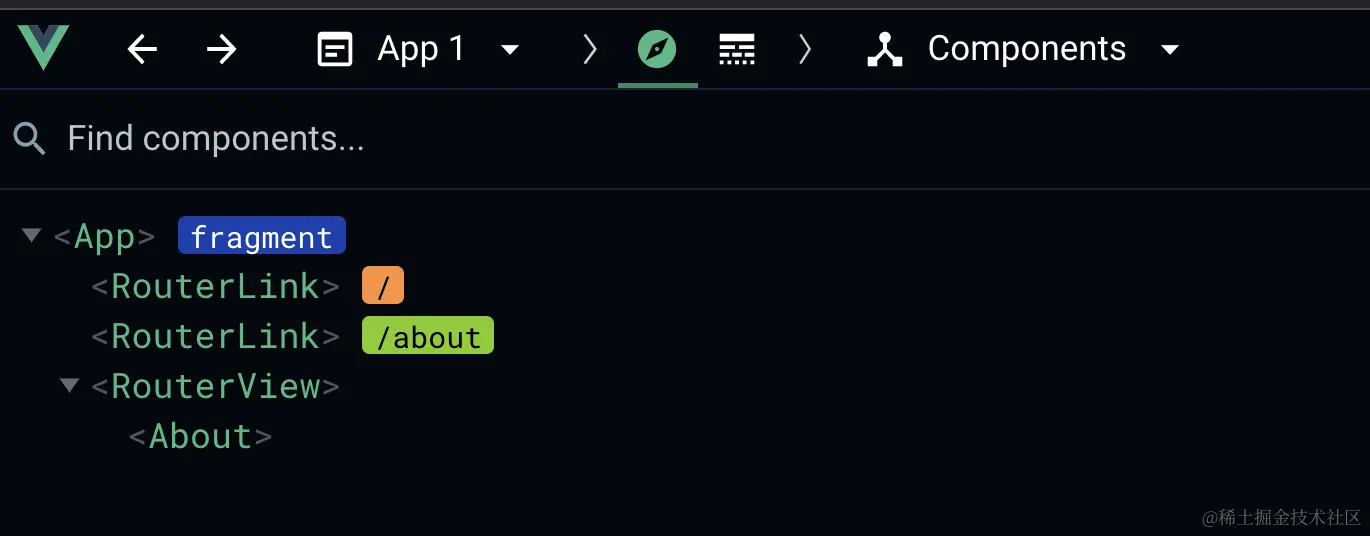Select the RouterView component node
1370x536 pixels.
[x=216, y=386]
